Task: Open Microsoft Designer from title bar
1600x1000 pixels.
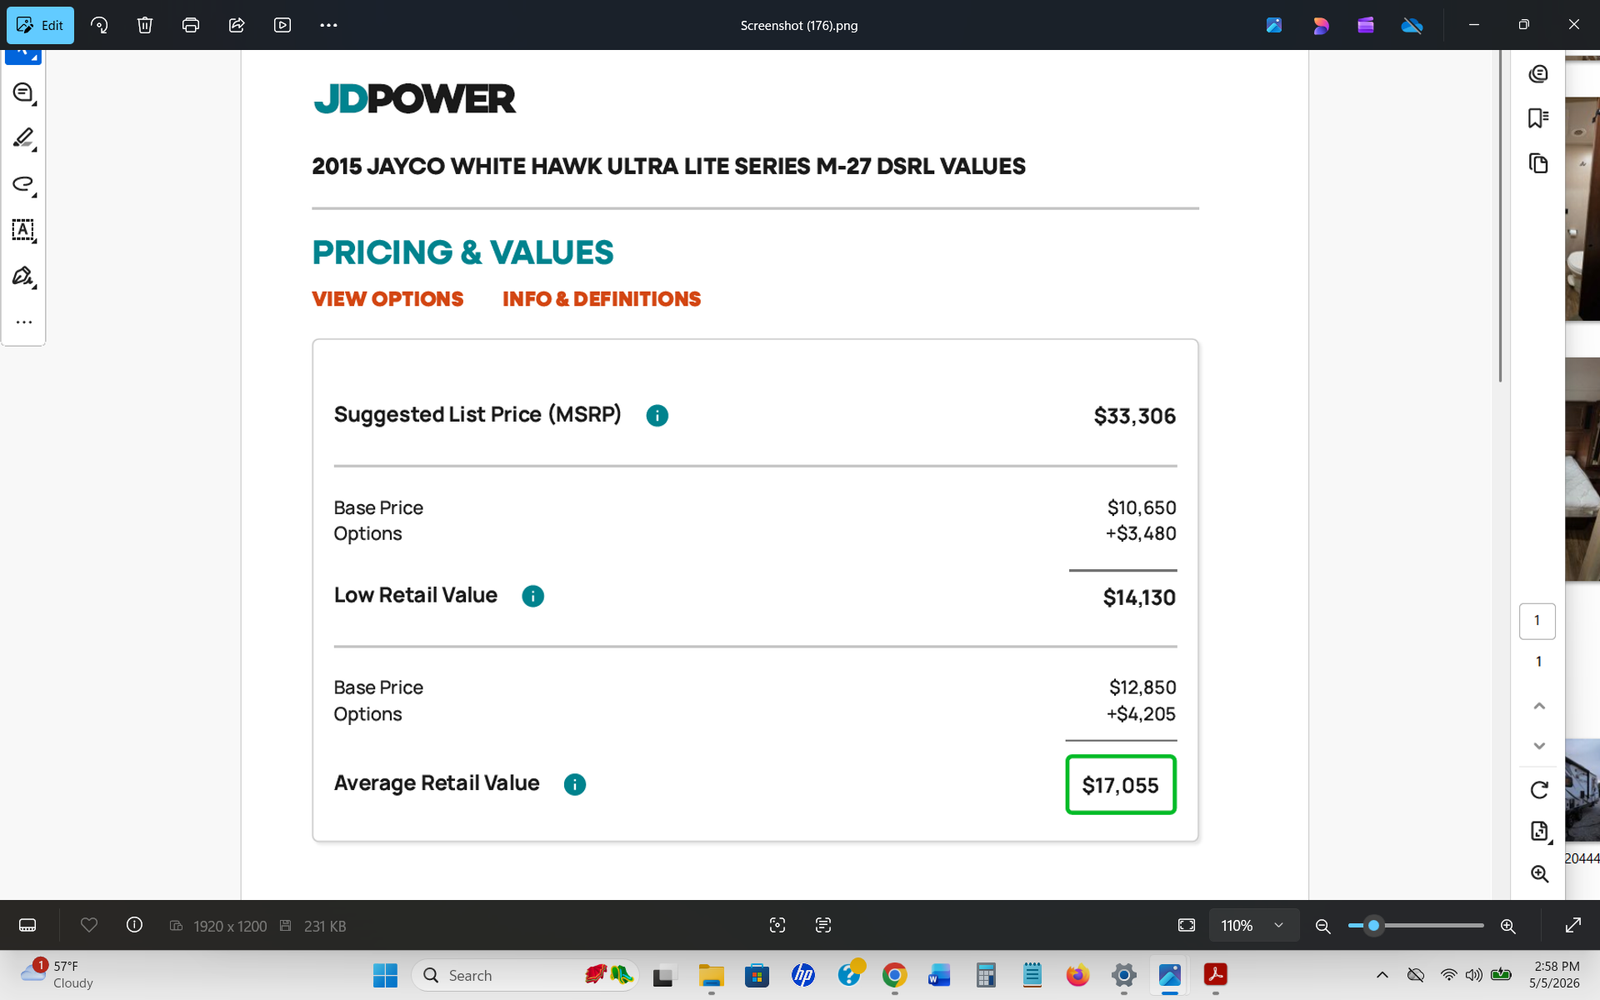Action: (1320, 25)
